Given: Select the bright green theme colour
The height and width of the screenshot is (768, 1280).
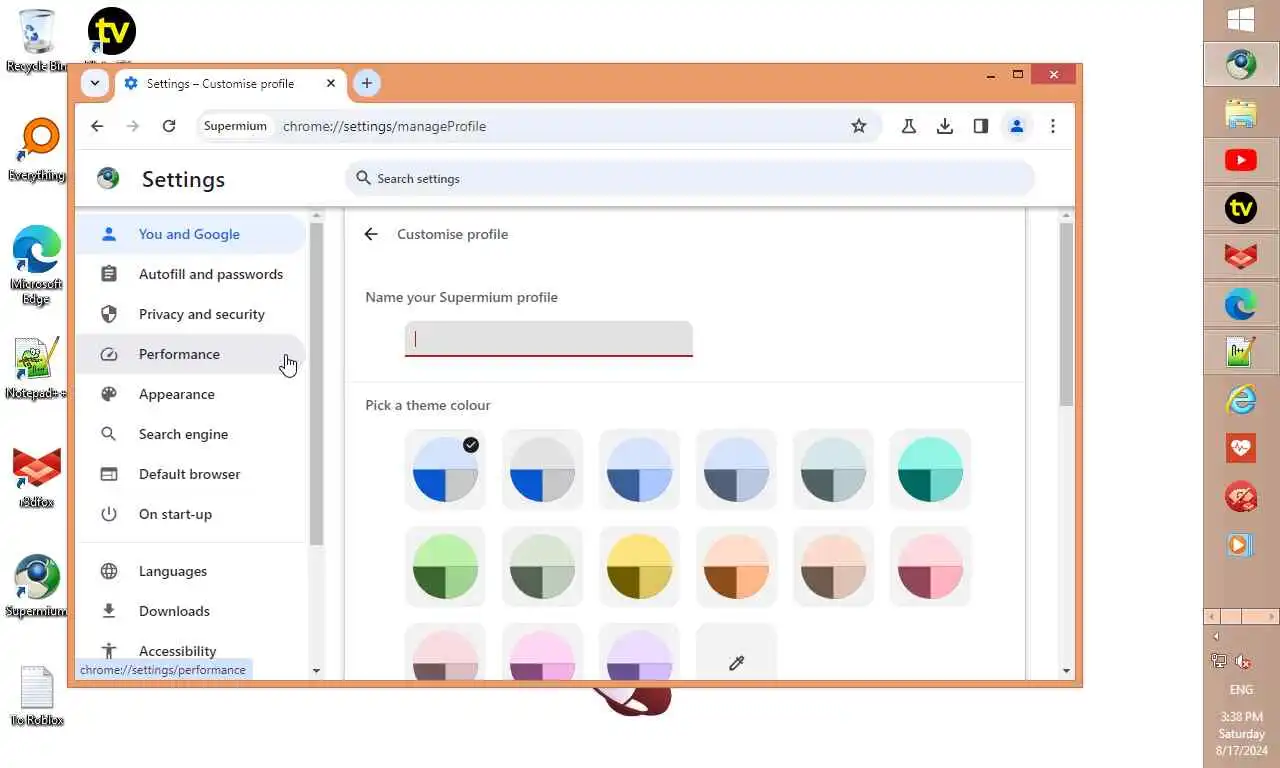Looking at the screenshot, I should point(445,567).
